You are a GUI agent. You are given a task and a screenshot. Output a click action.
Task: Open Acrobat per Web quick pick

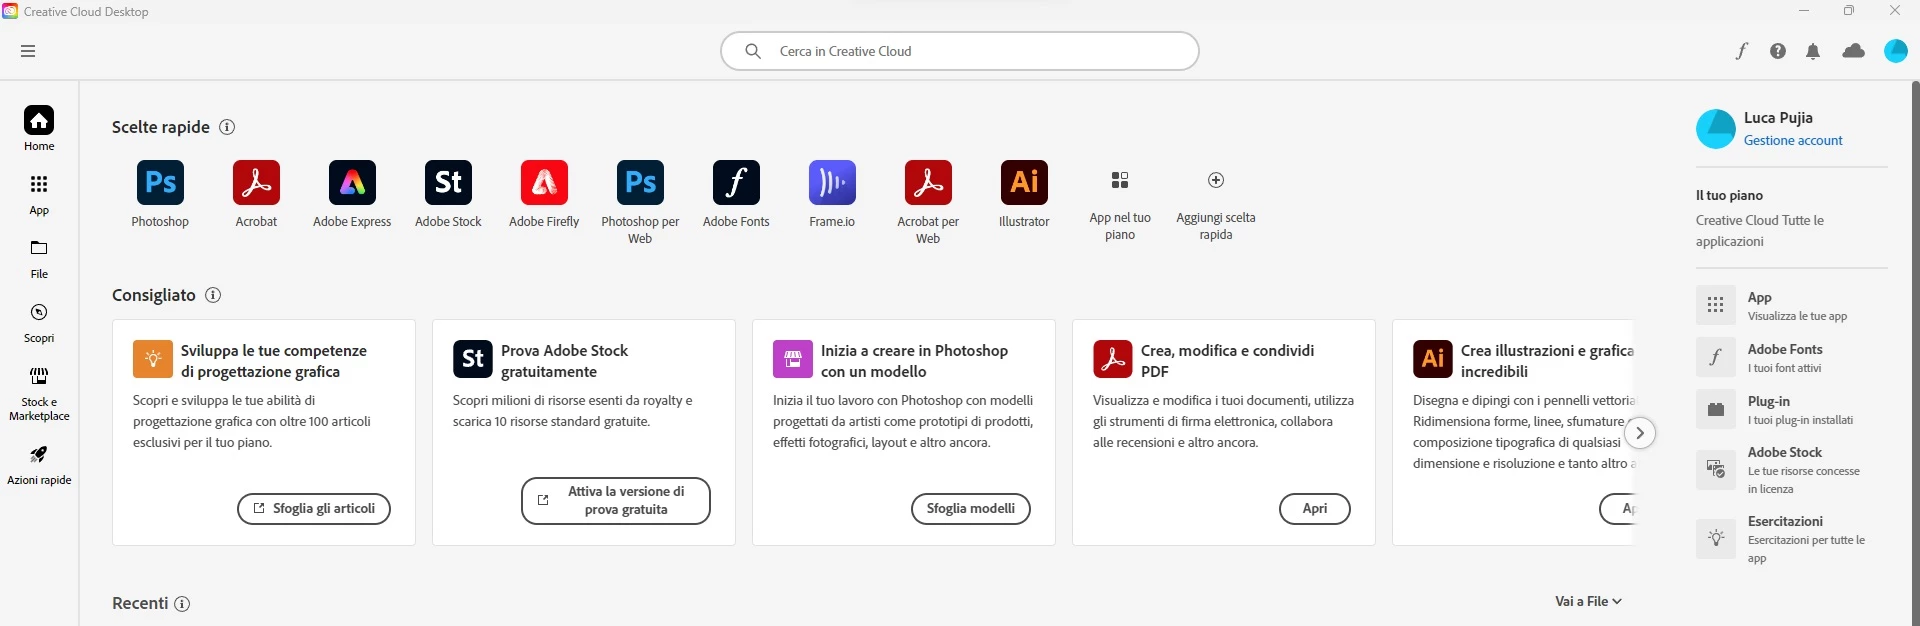928,201
